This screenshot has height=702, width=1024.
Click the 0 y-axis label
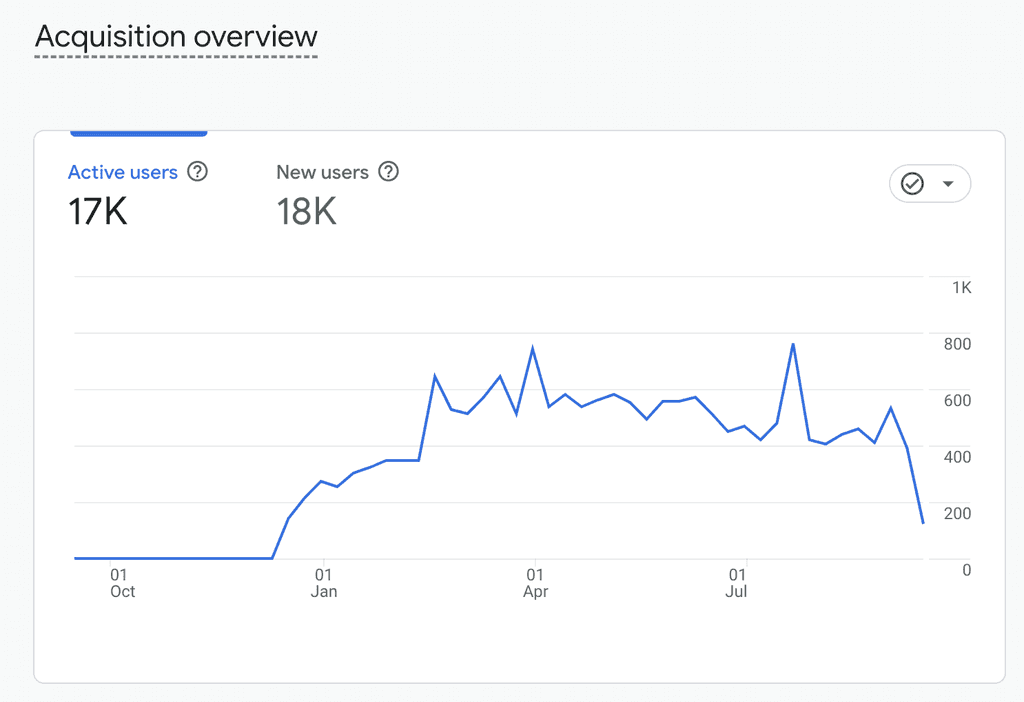point(967,570)
